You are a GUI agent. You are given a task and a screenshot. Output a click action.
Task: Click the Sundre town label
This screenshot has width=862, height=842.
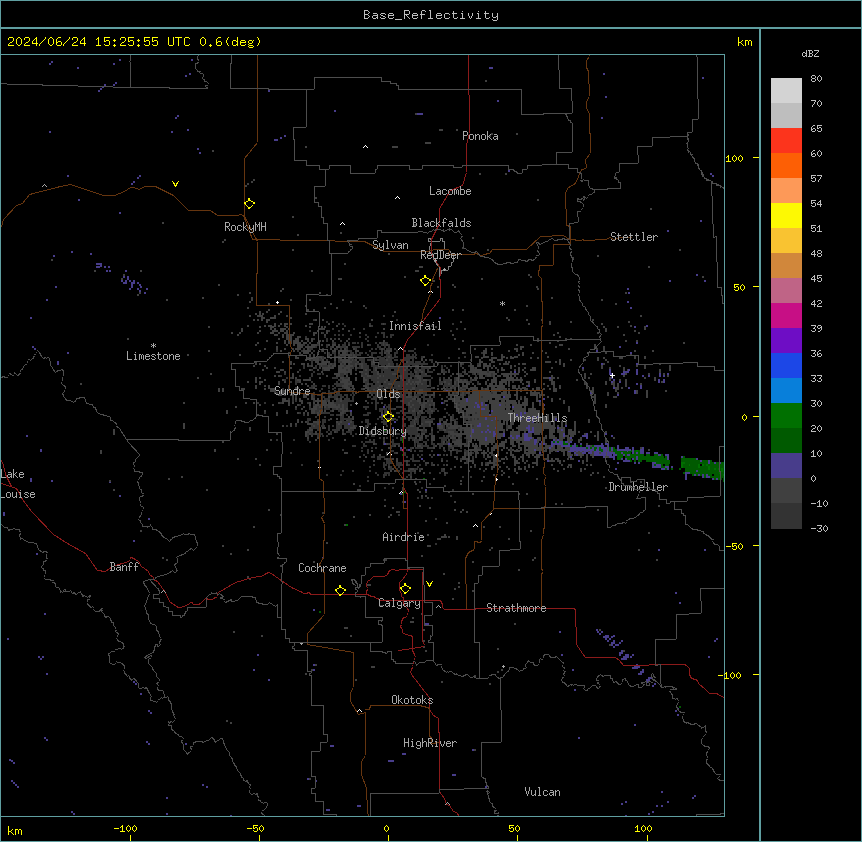point(292,391)
